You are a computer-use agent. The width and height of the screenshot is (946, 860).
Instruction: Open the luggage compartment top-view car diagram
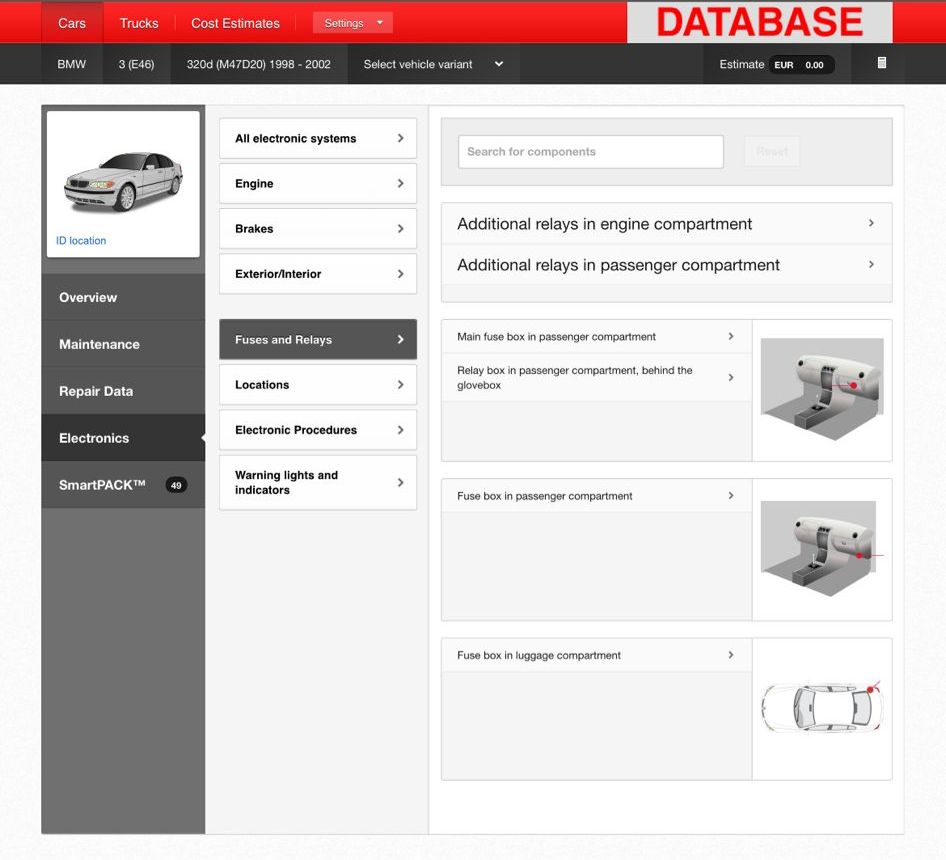821,708
